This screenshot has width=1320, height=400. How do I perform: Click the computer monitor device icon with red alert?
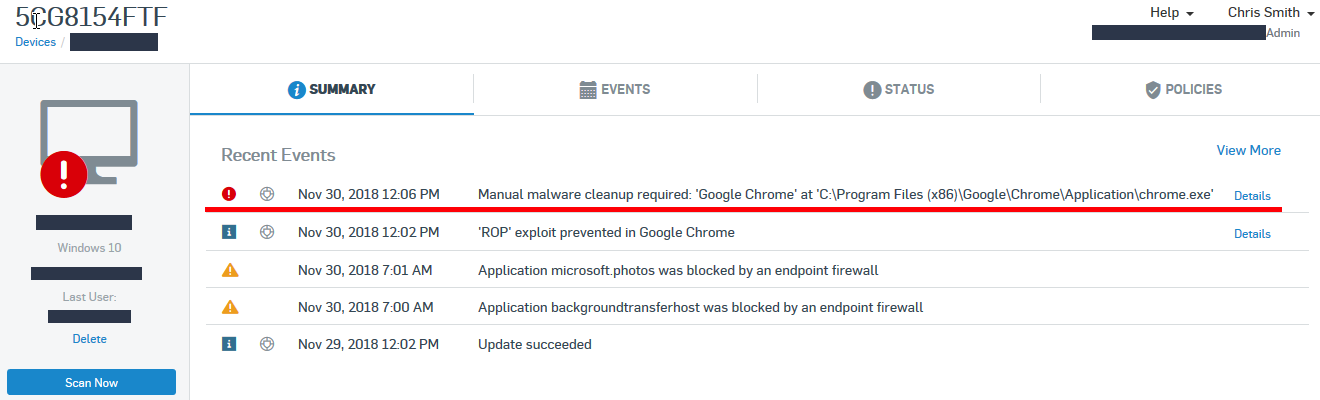tap(88, 147)
